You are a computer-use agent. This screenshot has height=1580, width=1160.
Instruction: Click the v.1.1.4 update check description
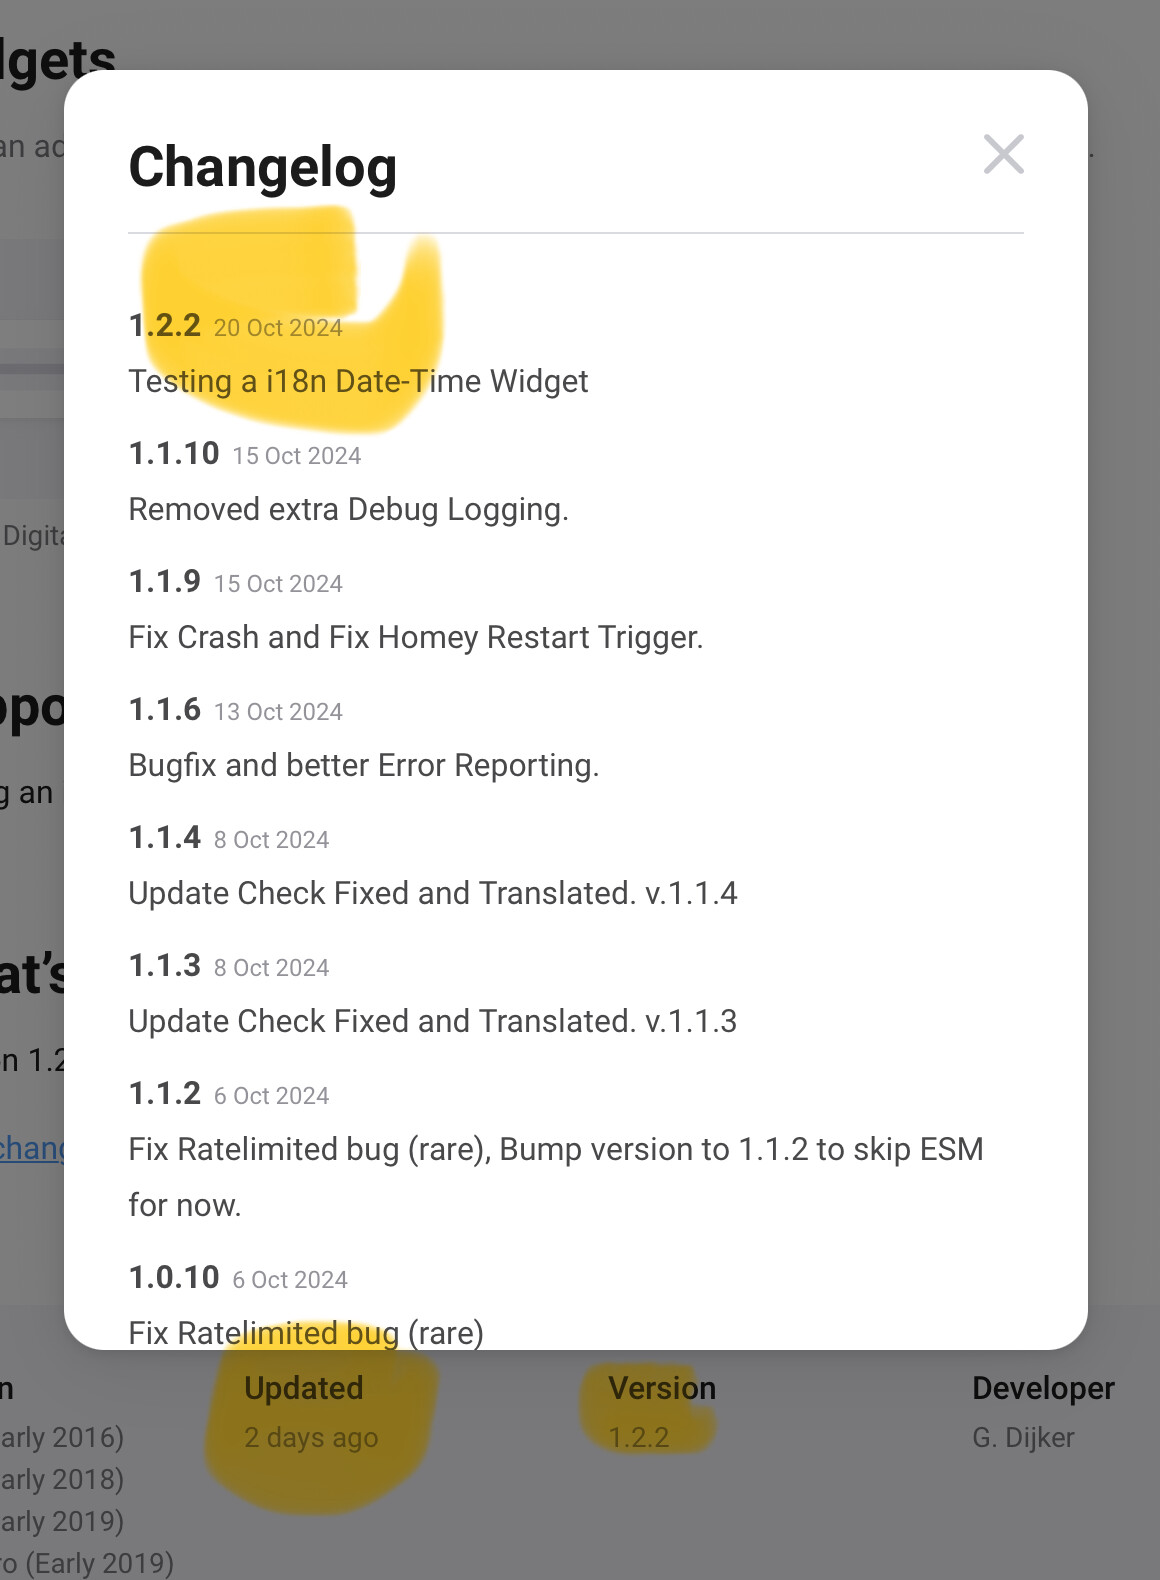[x=433, y=893]
